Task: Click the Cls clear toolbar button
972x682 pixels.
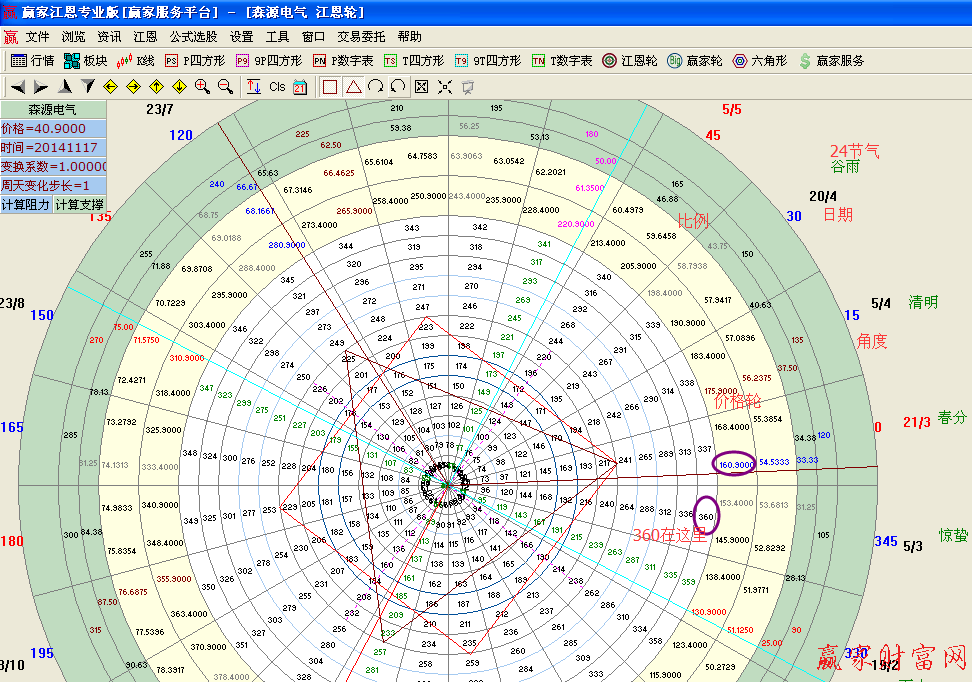Action: pos(277,87)
